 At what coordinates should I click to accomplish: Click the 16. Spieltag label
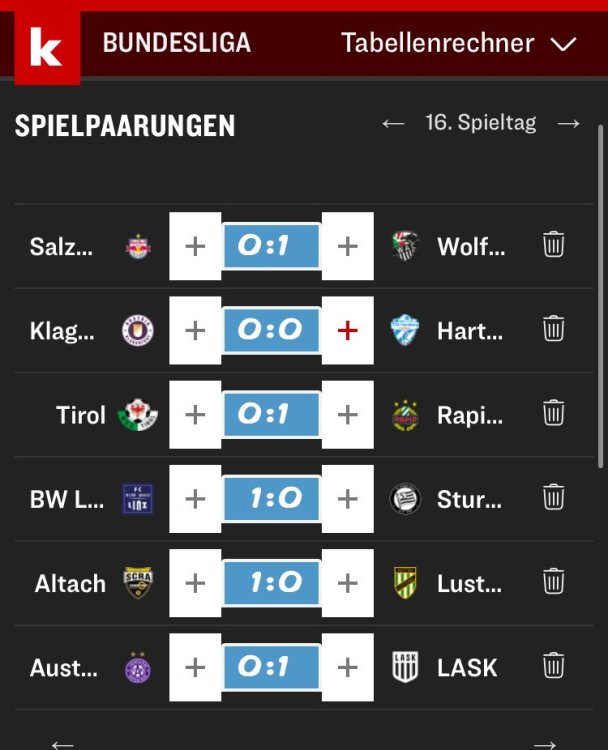tap(480, 123)
